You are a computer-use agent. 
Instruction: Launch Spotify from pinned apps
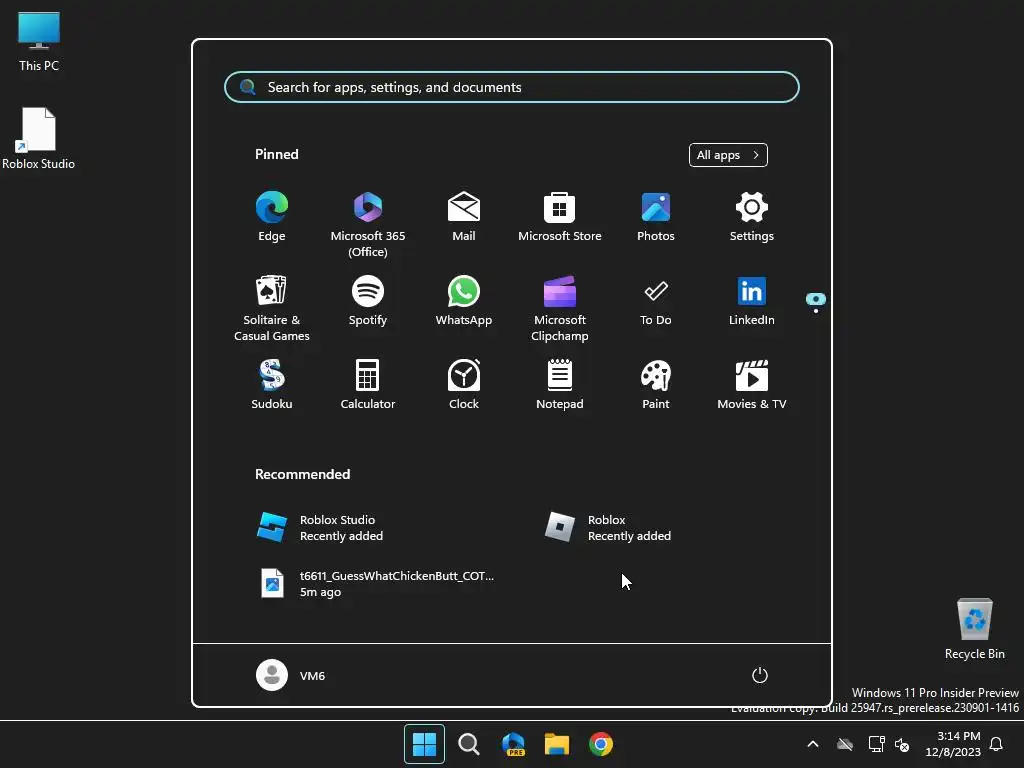368,301
